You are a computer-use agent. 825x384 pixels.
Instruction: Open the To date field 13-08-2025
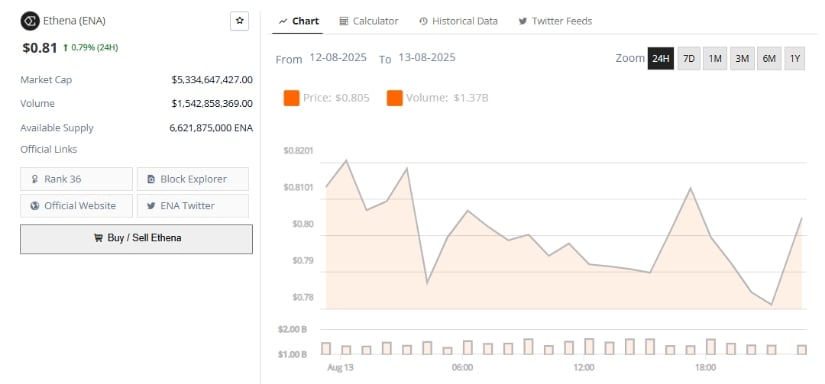tap(427, 57)
